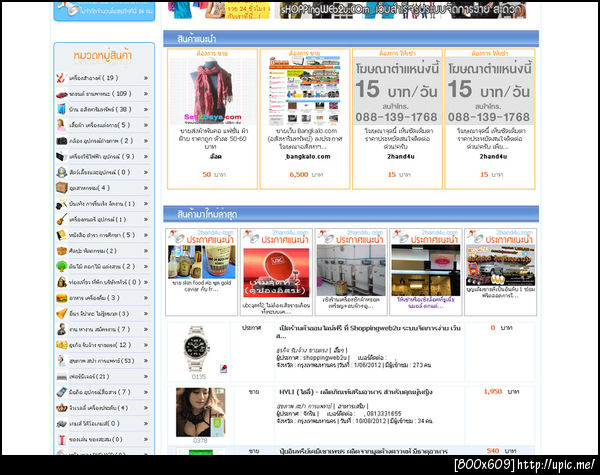Open the red toy collectibles icon
Image resolution: width=600 pixels, height=475 pixels.
click(x=62, y=439)
